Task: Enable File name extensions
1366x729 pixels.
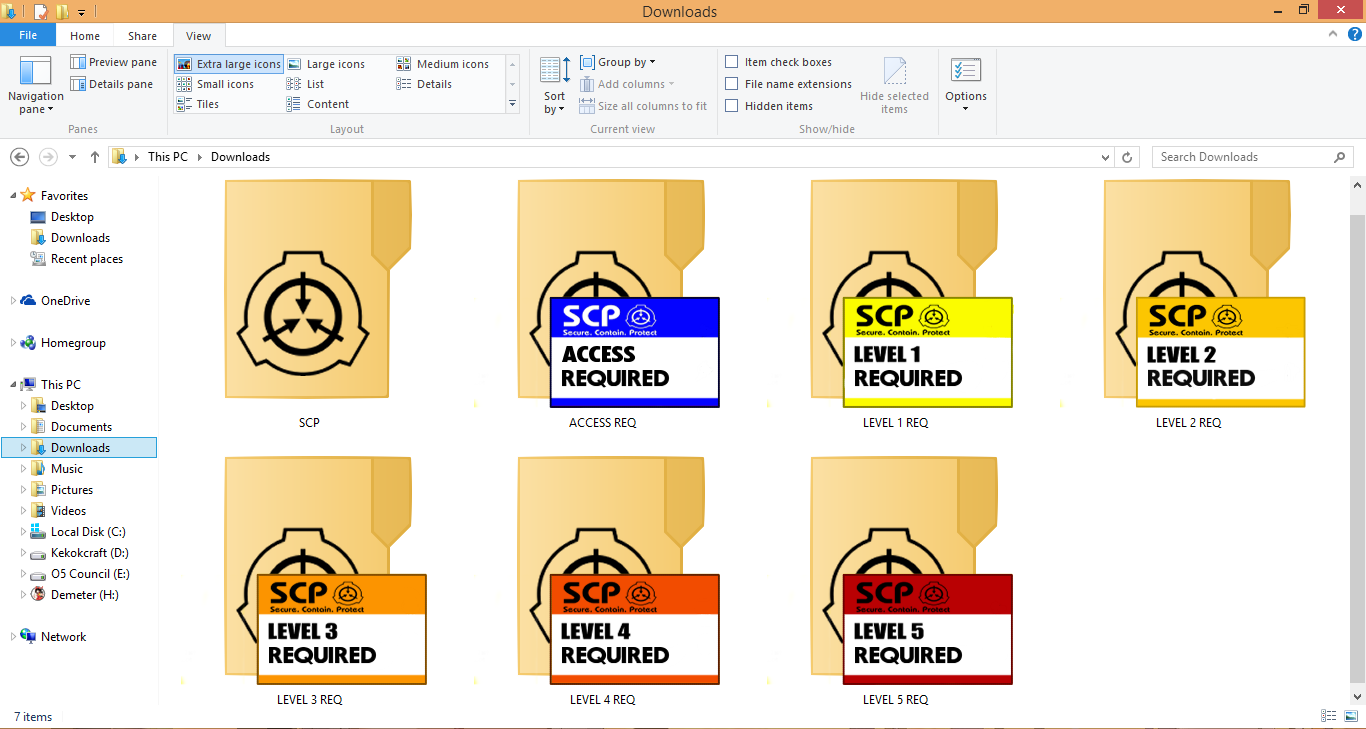Action: (732, 84)
